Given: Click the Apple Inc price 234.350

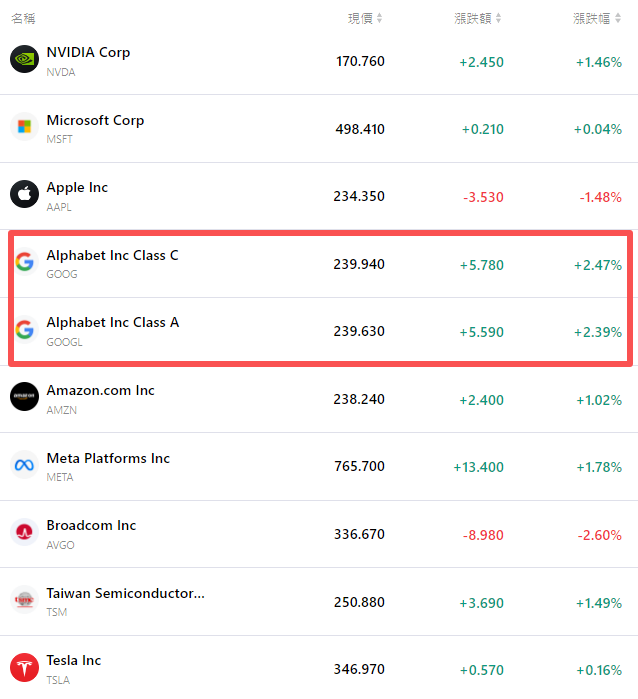Looking at the screenshot, I should [x=359, y=196].
